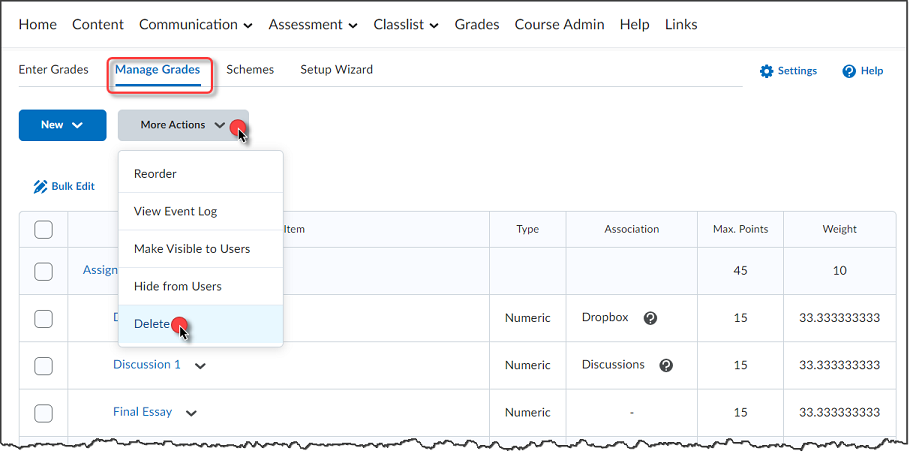Click the Dropbox association info icon

click(650, 318)
